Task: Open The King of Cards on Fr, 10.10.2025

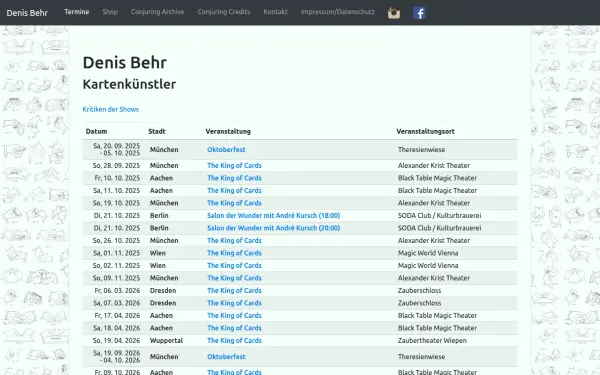Action: click(234, 178)
